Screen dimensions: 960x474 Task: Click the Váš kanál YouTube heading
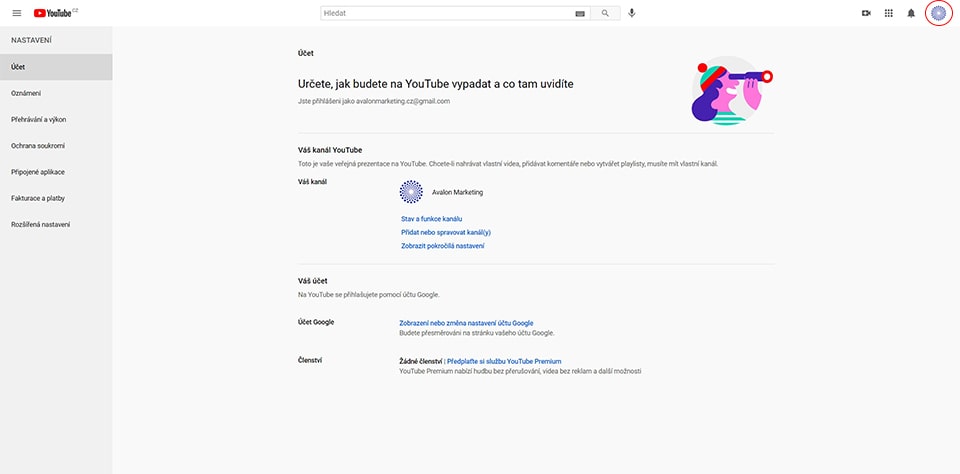tap(330, 150)
